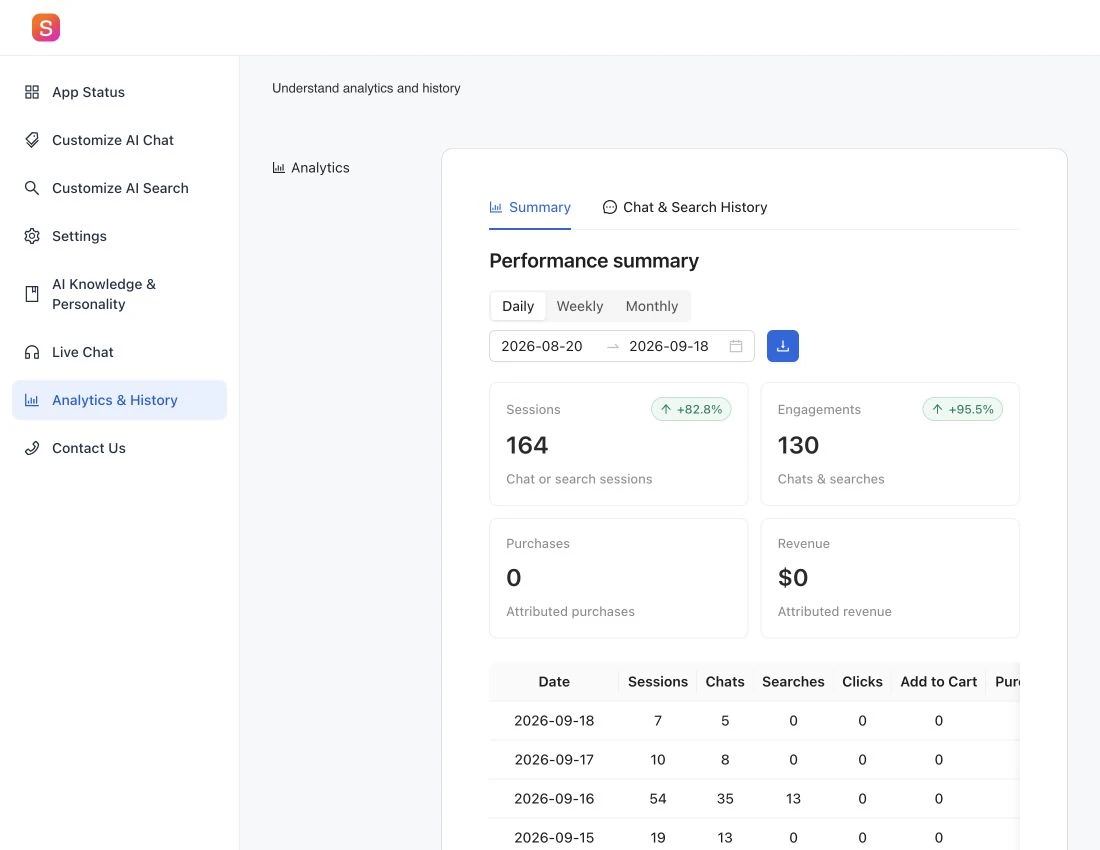This screenshot has width=1100, height=850.
Task: Click the Sessions card value 164
Action: 527,445
